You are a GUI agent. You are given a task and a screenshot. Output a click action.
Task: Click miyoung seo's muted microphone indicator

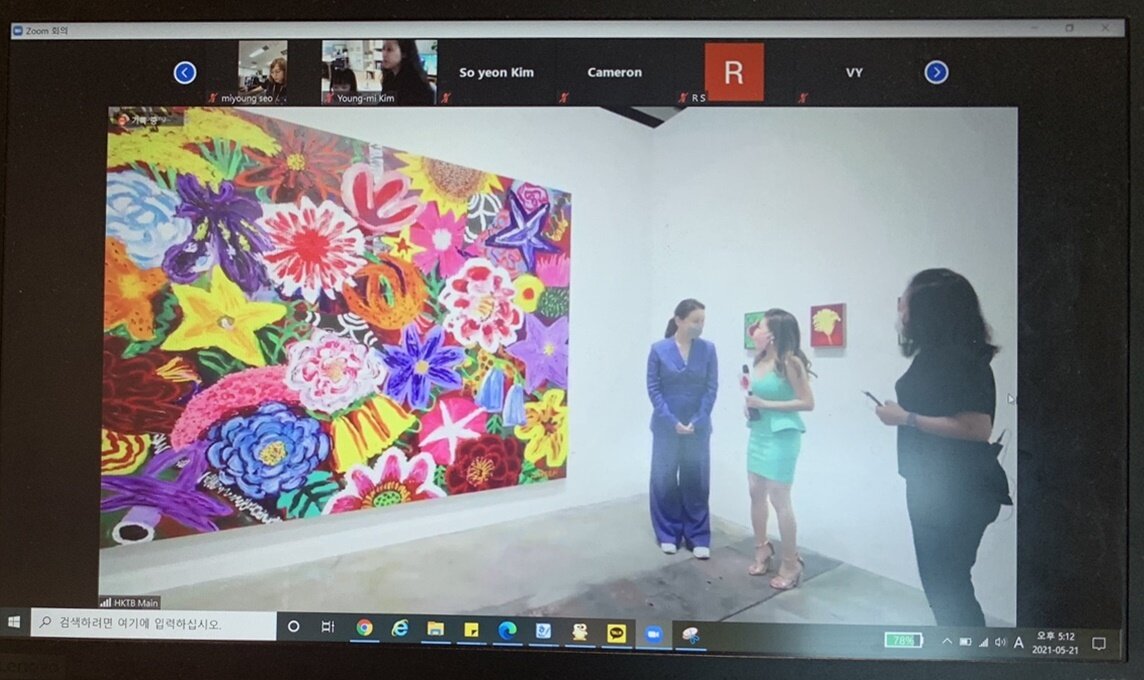(x=212, y=98)
